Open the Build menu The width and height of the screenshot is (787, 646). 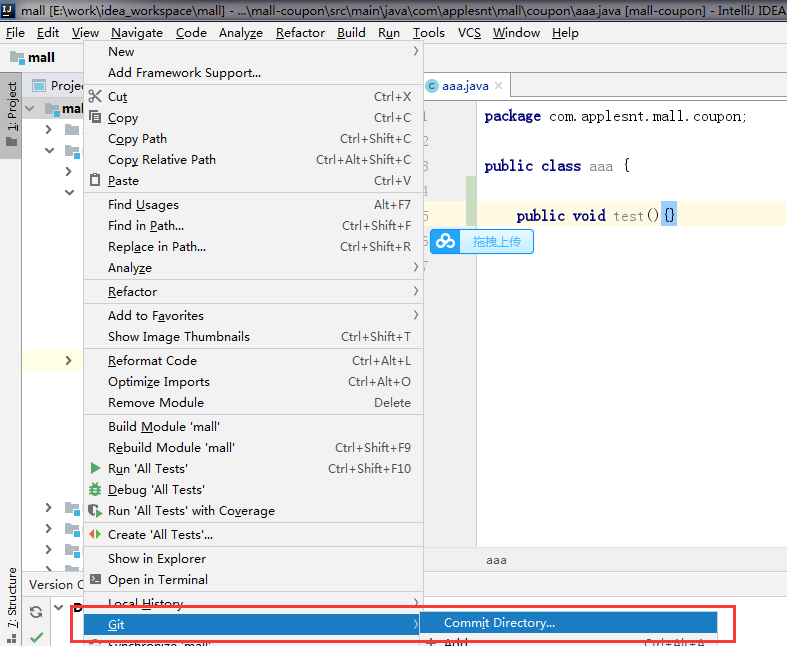351,33
